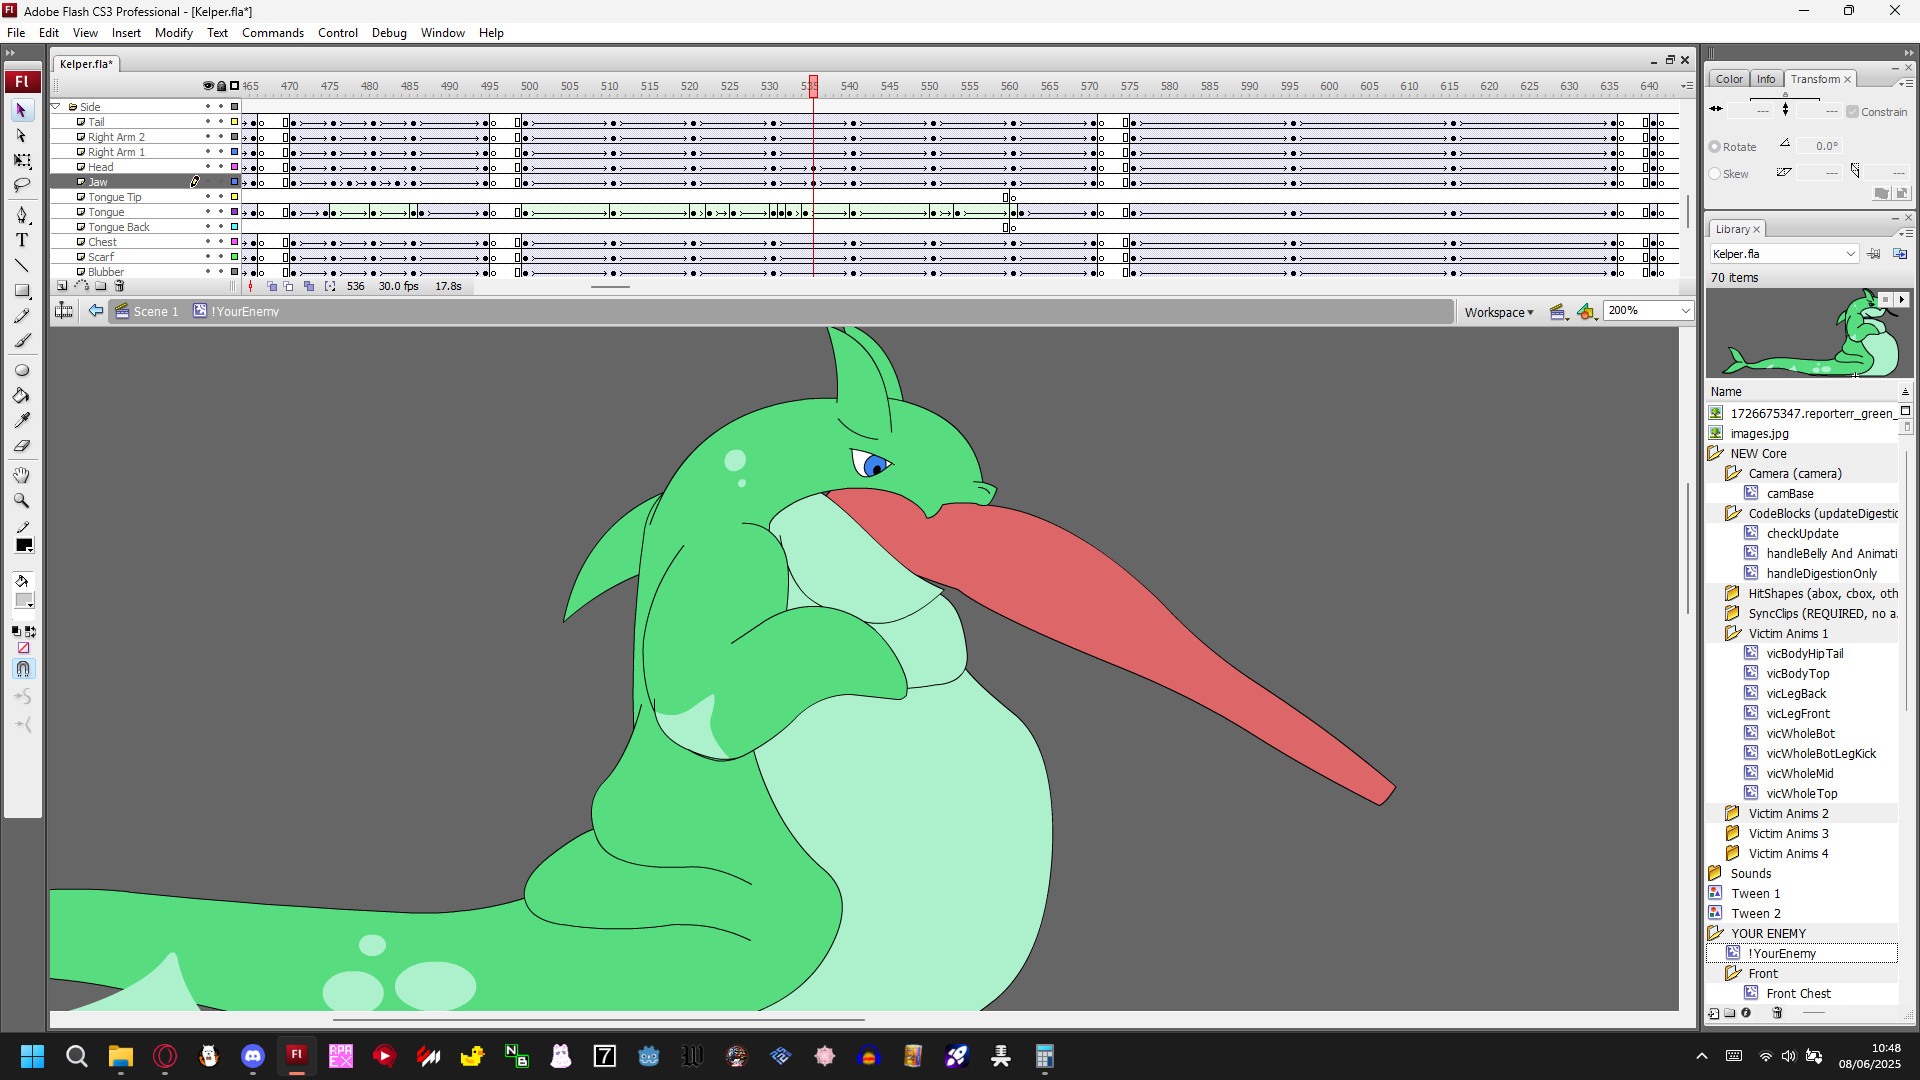This screenshot has width=1920, height=1080.
Task: Toggle visibility of the Tongue layer
Action: (x=208, y=212)
